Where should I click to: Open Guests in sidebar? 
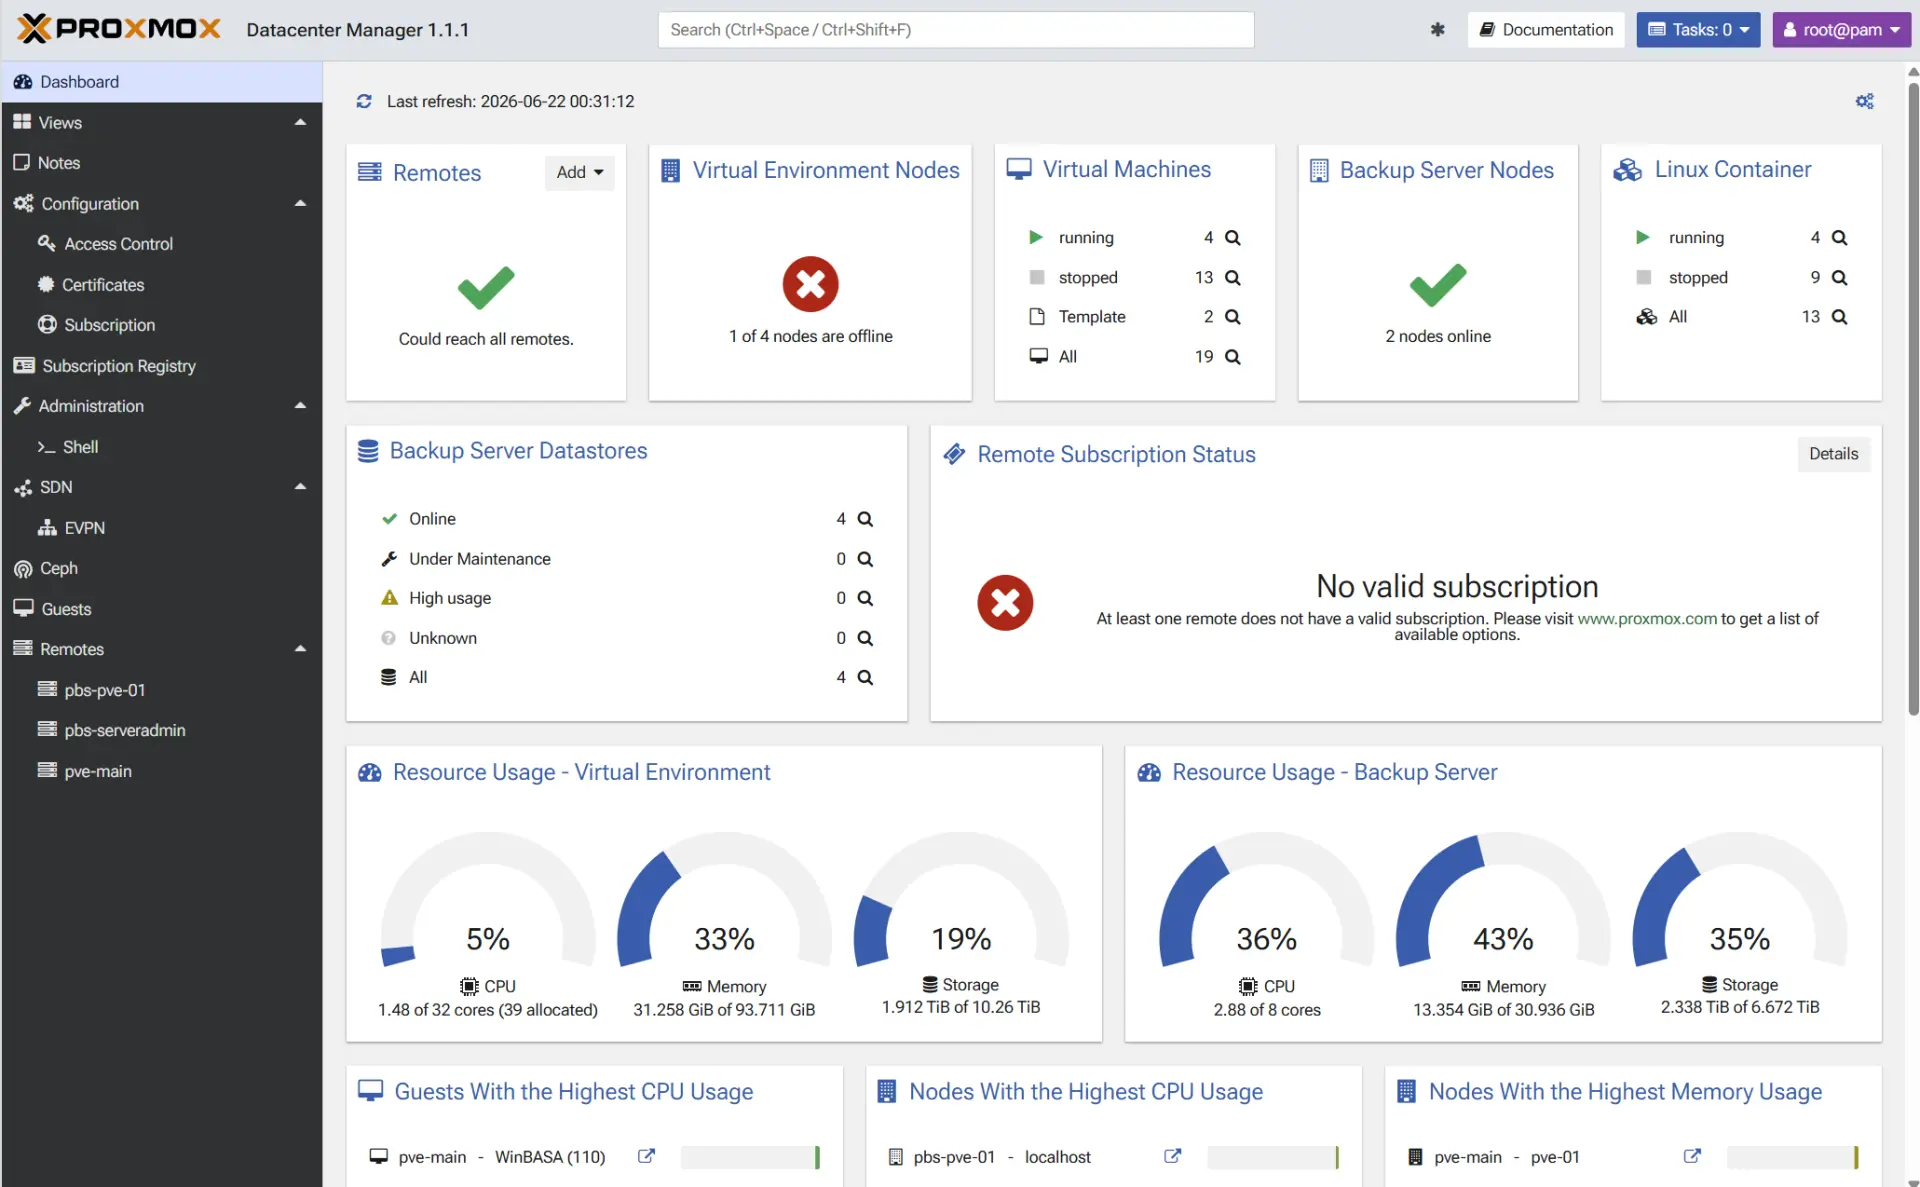click(x=162, y=609)
